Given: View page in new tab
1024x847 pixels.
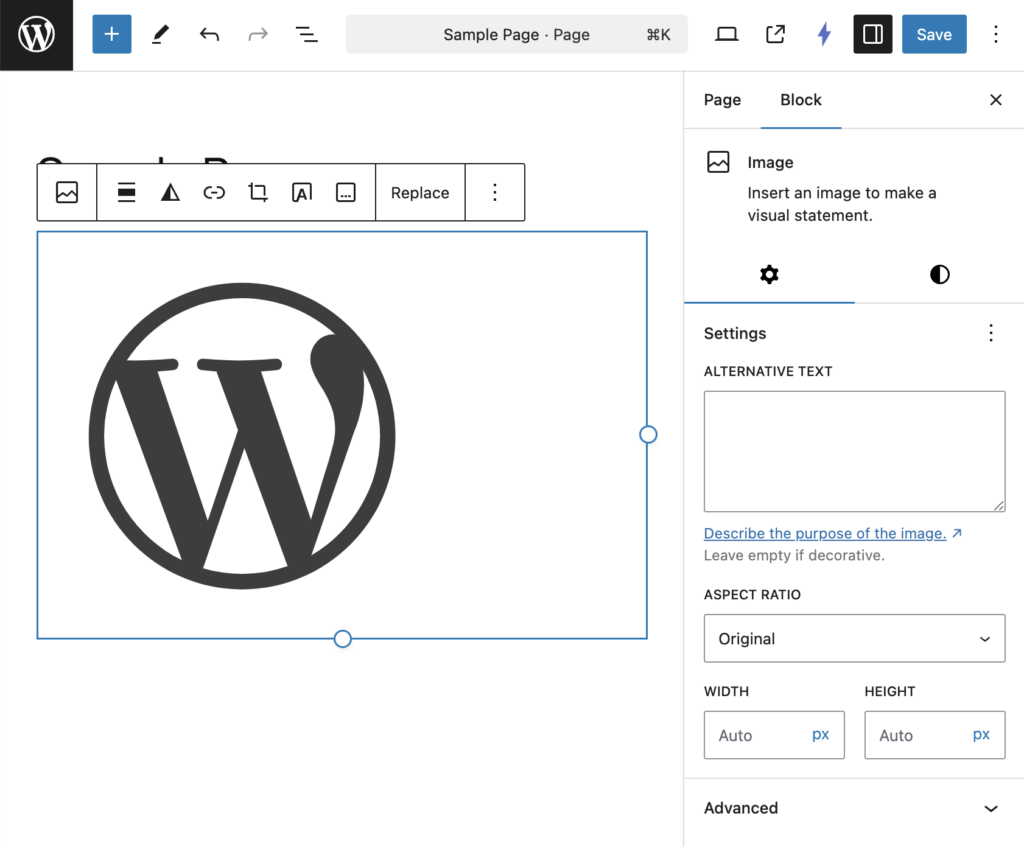Looking at the screenshot, I should pyautogui.click(x=775, y=34).
